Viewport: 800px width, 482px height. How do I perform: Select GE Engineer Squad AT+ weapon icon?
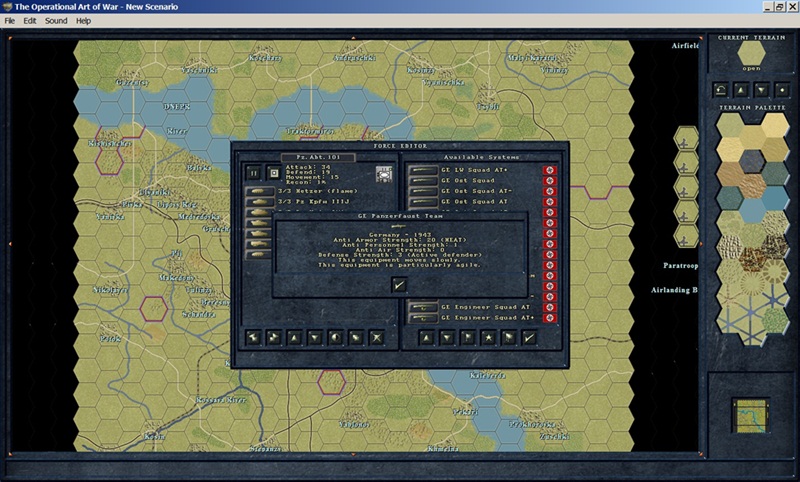coord(423,318)
